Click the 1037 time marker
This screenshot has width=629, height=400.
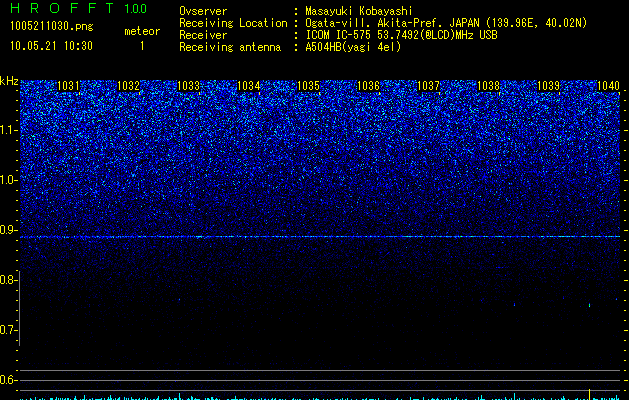coord(428,86)
